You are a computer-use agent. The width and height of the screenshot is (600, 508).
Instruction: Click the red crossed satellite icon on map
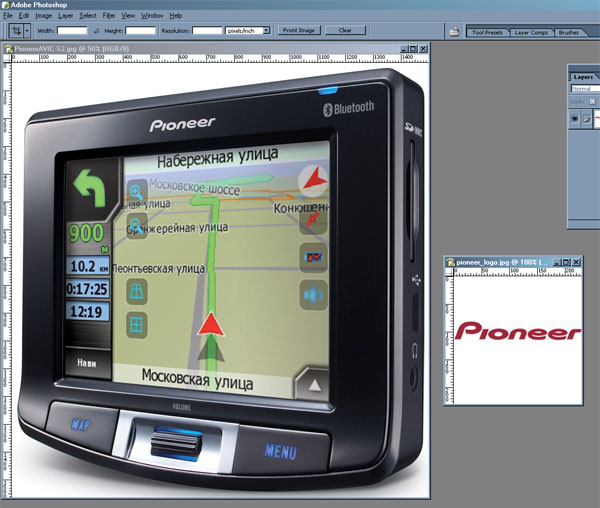click(314, 221)
